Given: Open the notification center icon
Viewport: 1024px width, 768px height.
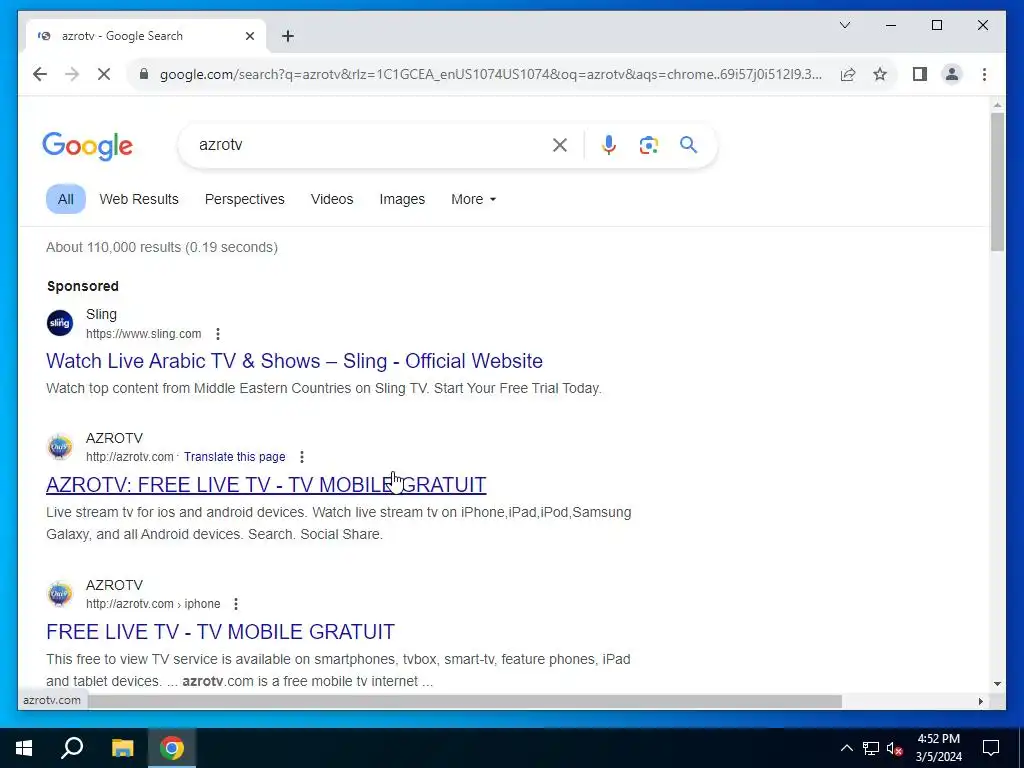Looking at the screenshot, I should [991, 748].
